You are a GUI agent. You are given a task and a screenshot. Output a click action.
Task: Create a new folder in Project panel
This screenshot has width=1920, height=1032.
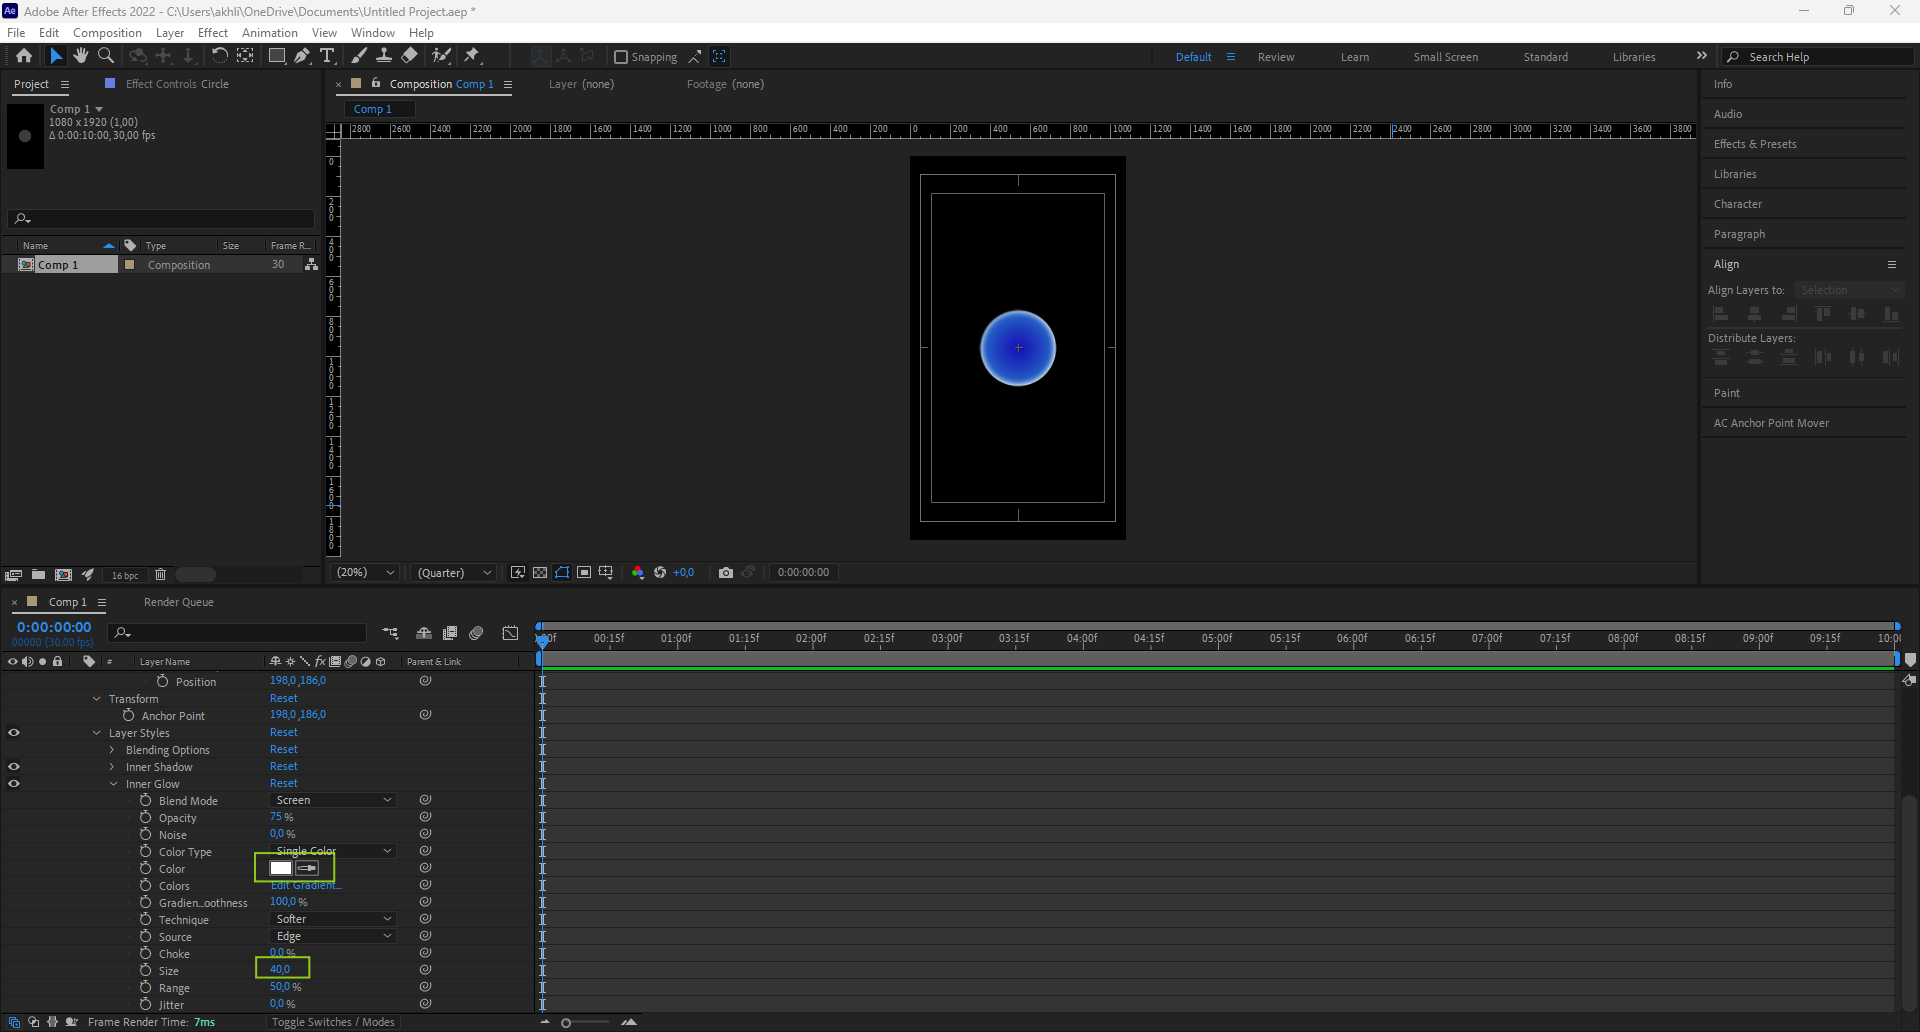coord(38,575)
